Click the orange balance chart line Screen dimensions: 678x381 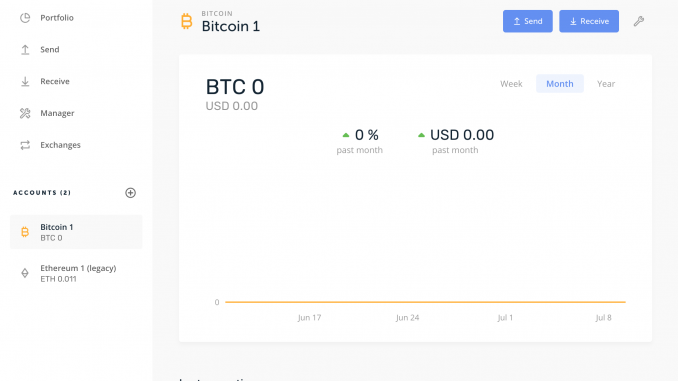click(x=425, y=302)
